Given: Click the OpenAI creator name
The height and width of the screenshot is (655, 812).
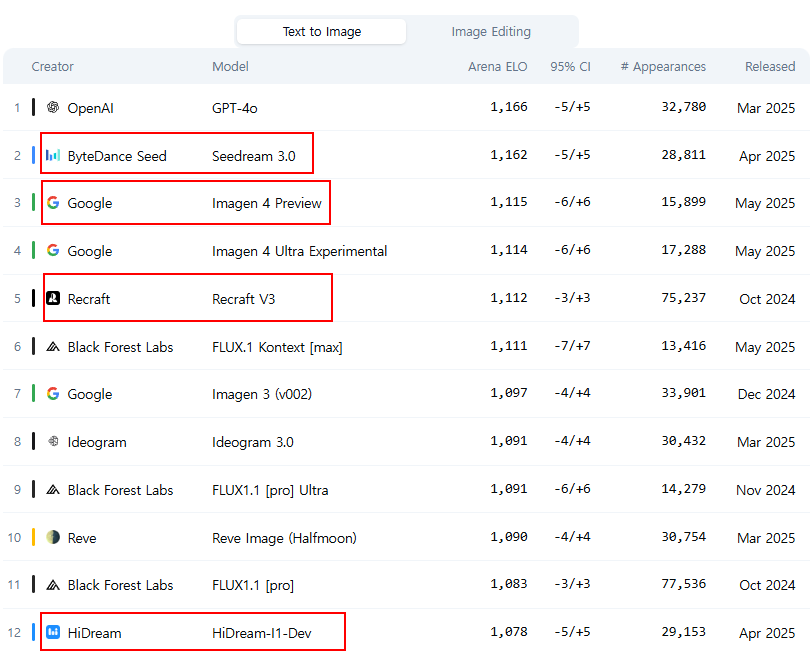Looking at the screenshot, I should 91,108.
